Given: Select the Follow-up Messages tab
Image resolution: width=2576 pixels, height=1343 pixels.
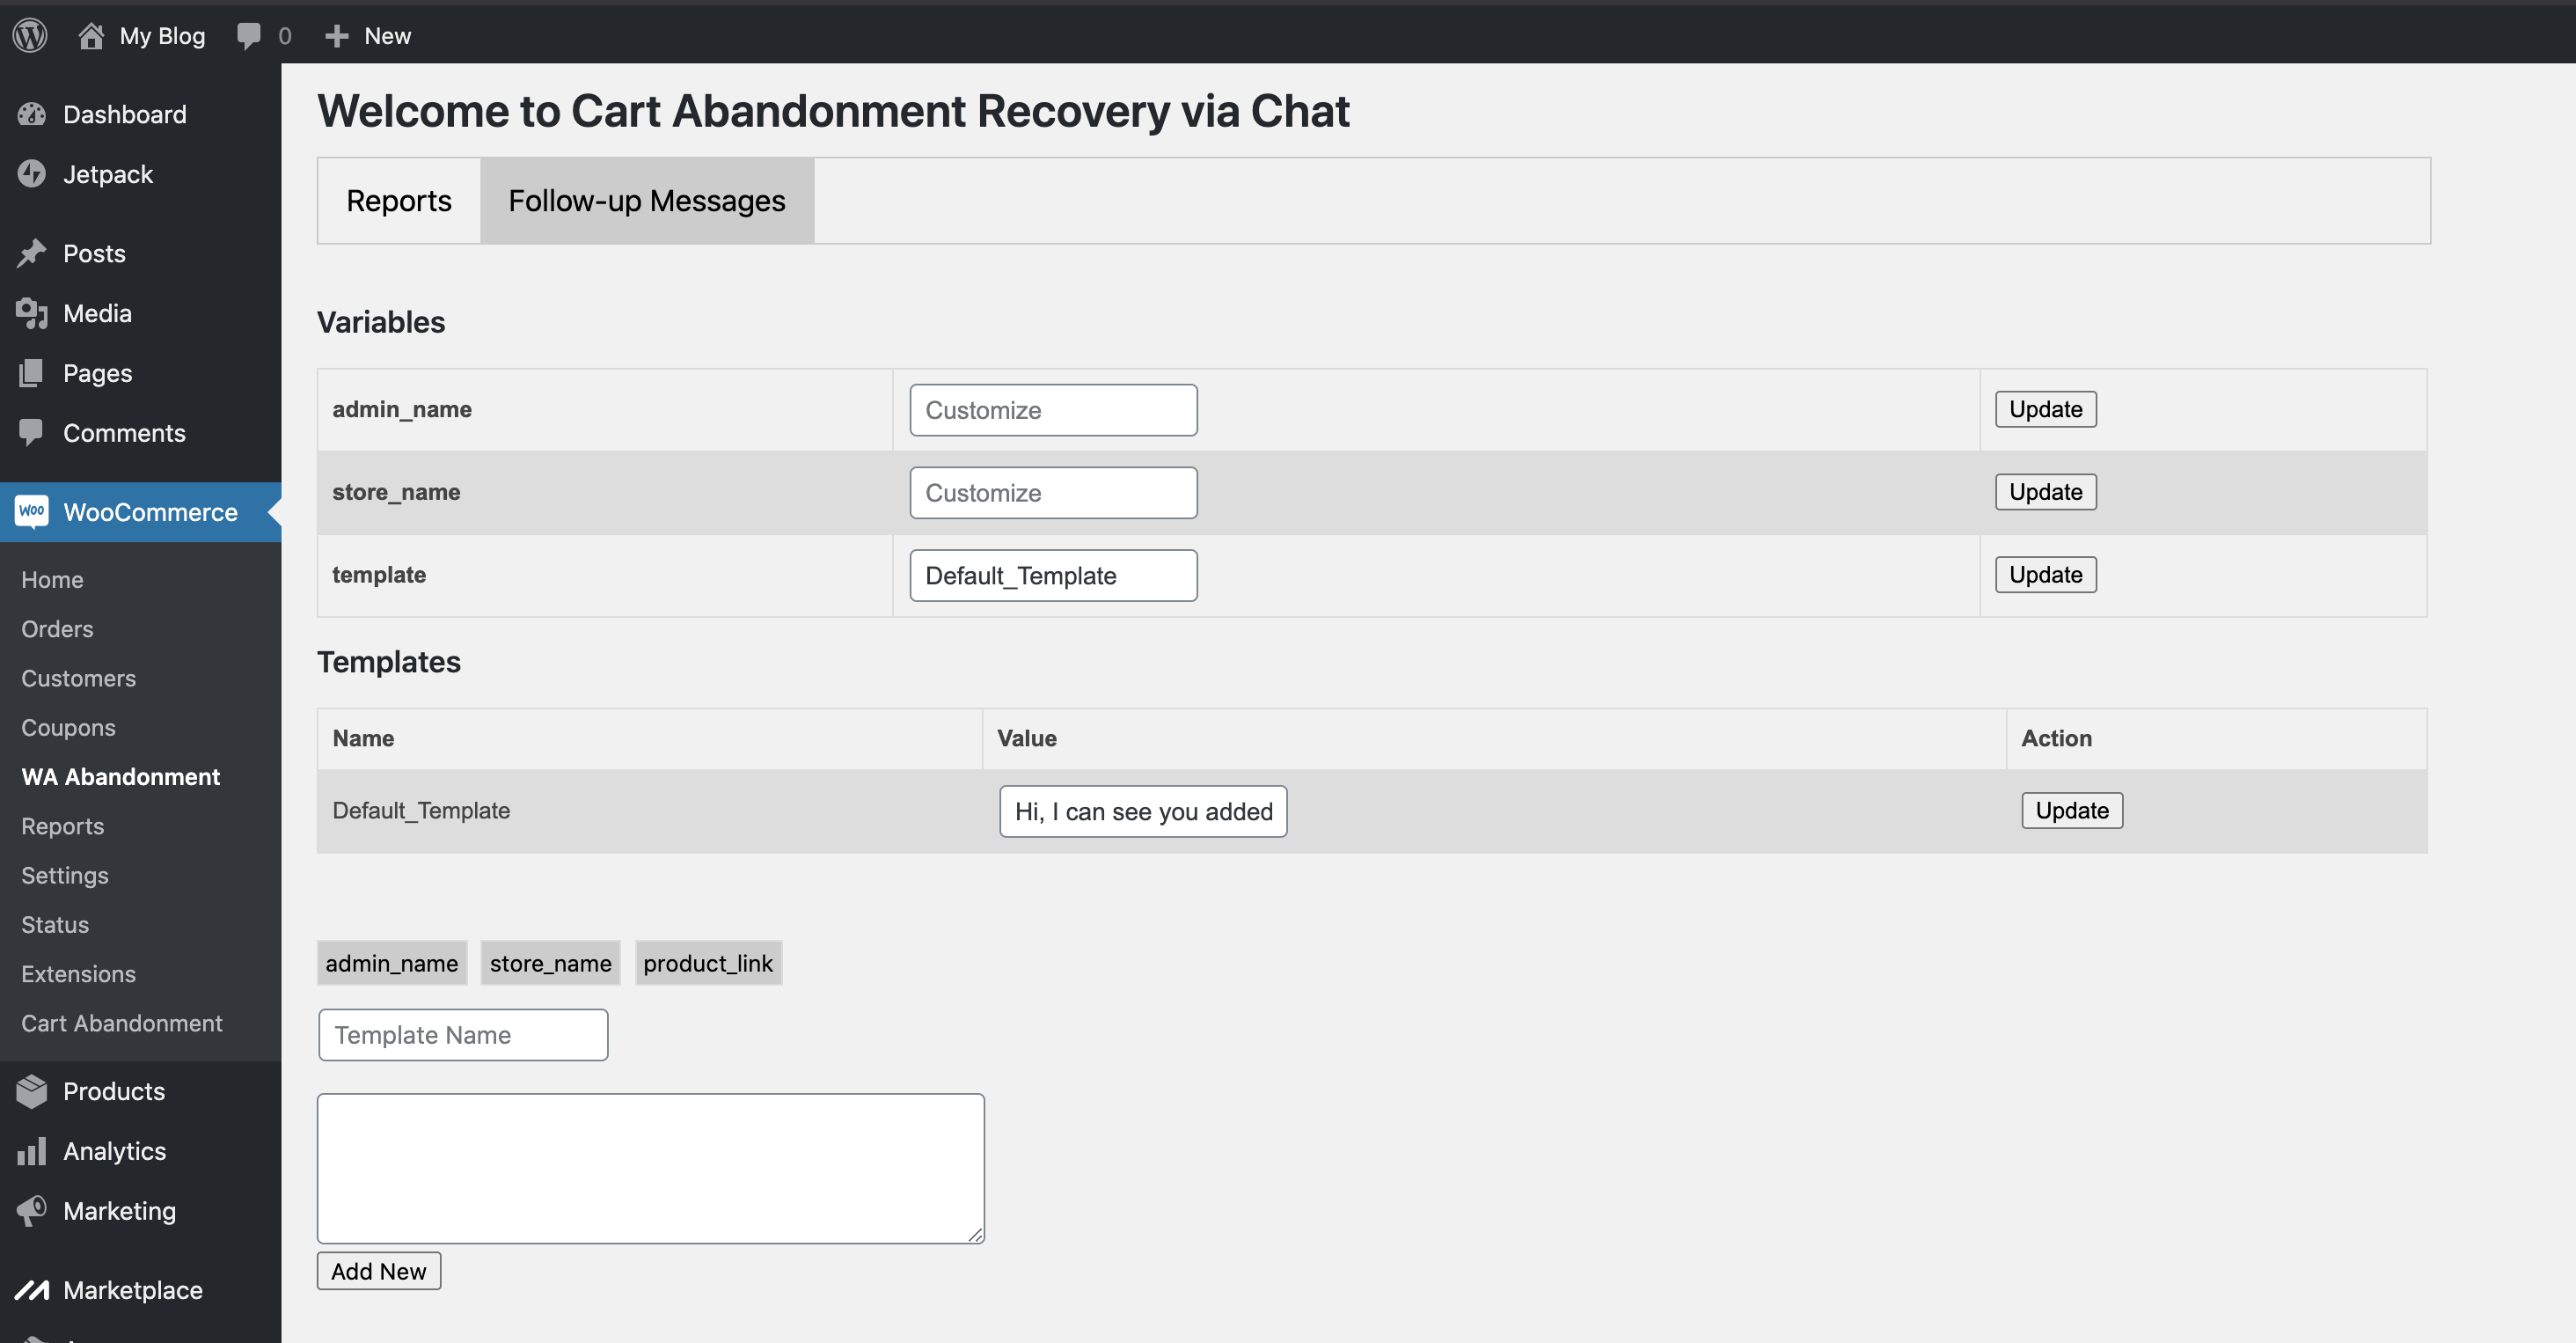Looking at the screenshot, I should pos(647,200).
